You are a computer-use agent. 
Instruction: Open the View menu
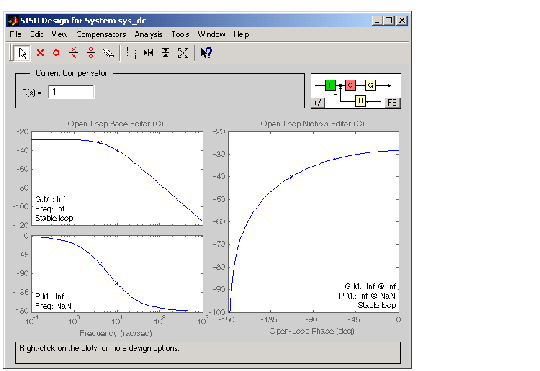tap(59, 34)
